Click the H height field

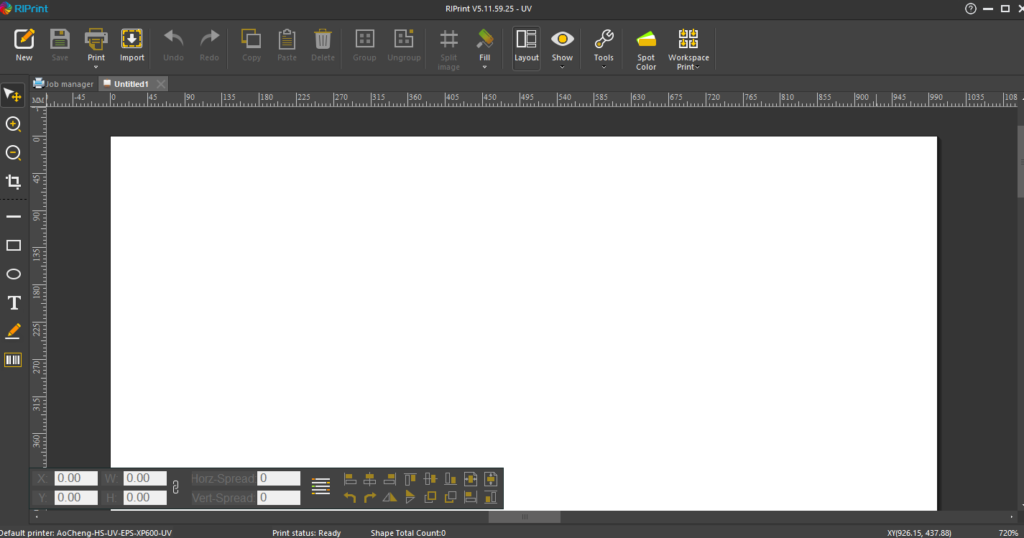coord(145,498)
